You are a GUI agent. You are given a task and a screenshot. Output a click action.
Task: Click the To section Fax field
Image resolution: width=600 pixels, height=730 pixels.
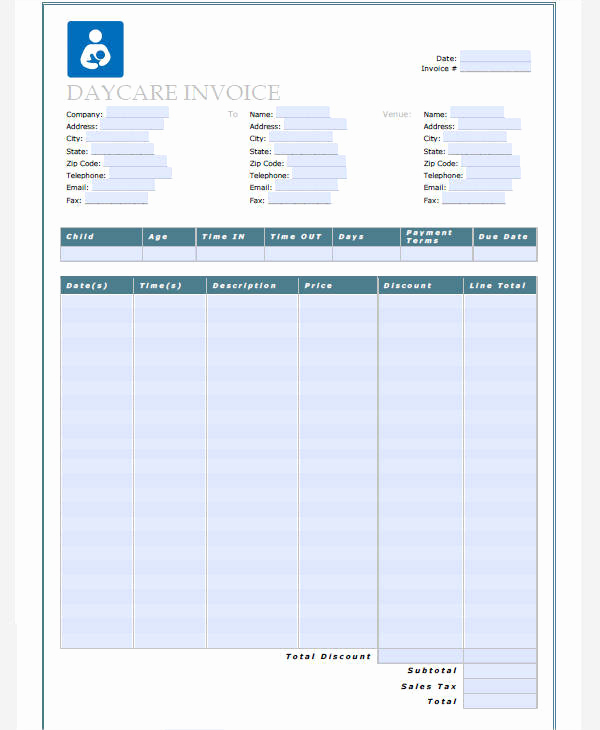tap(299, 198)
